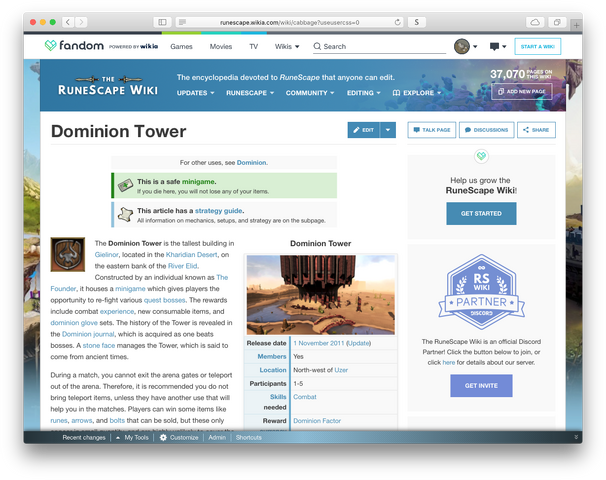606x480 pixels.
Task: Open the Dominion Factor reward link
Action: pos(317,420)
